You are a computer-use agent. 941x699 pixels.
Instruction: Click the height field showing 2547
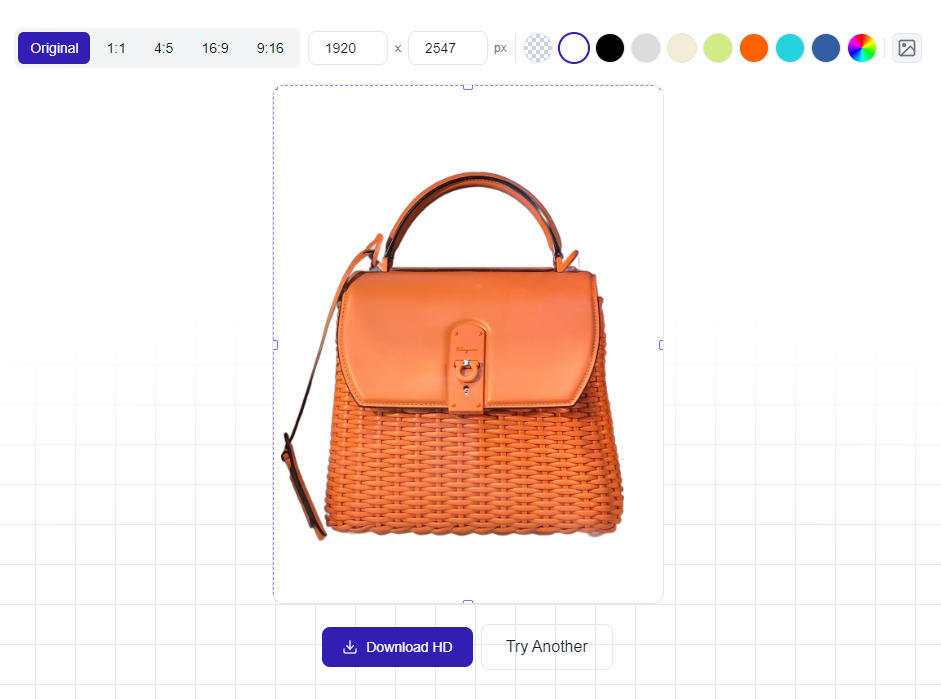pyautogui.click(x=448, y=48)
